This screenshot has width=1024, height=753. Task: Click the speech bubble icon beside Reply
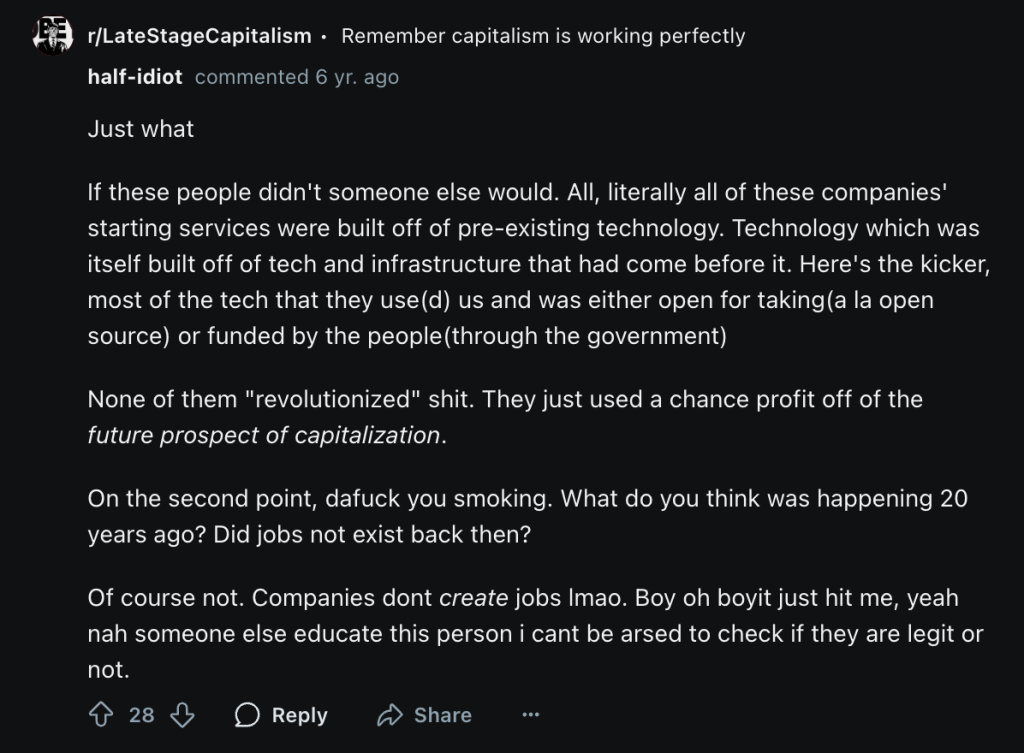coord(247,714)
